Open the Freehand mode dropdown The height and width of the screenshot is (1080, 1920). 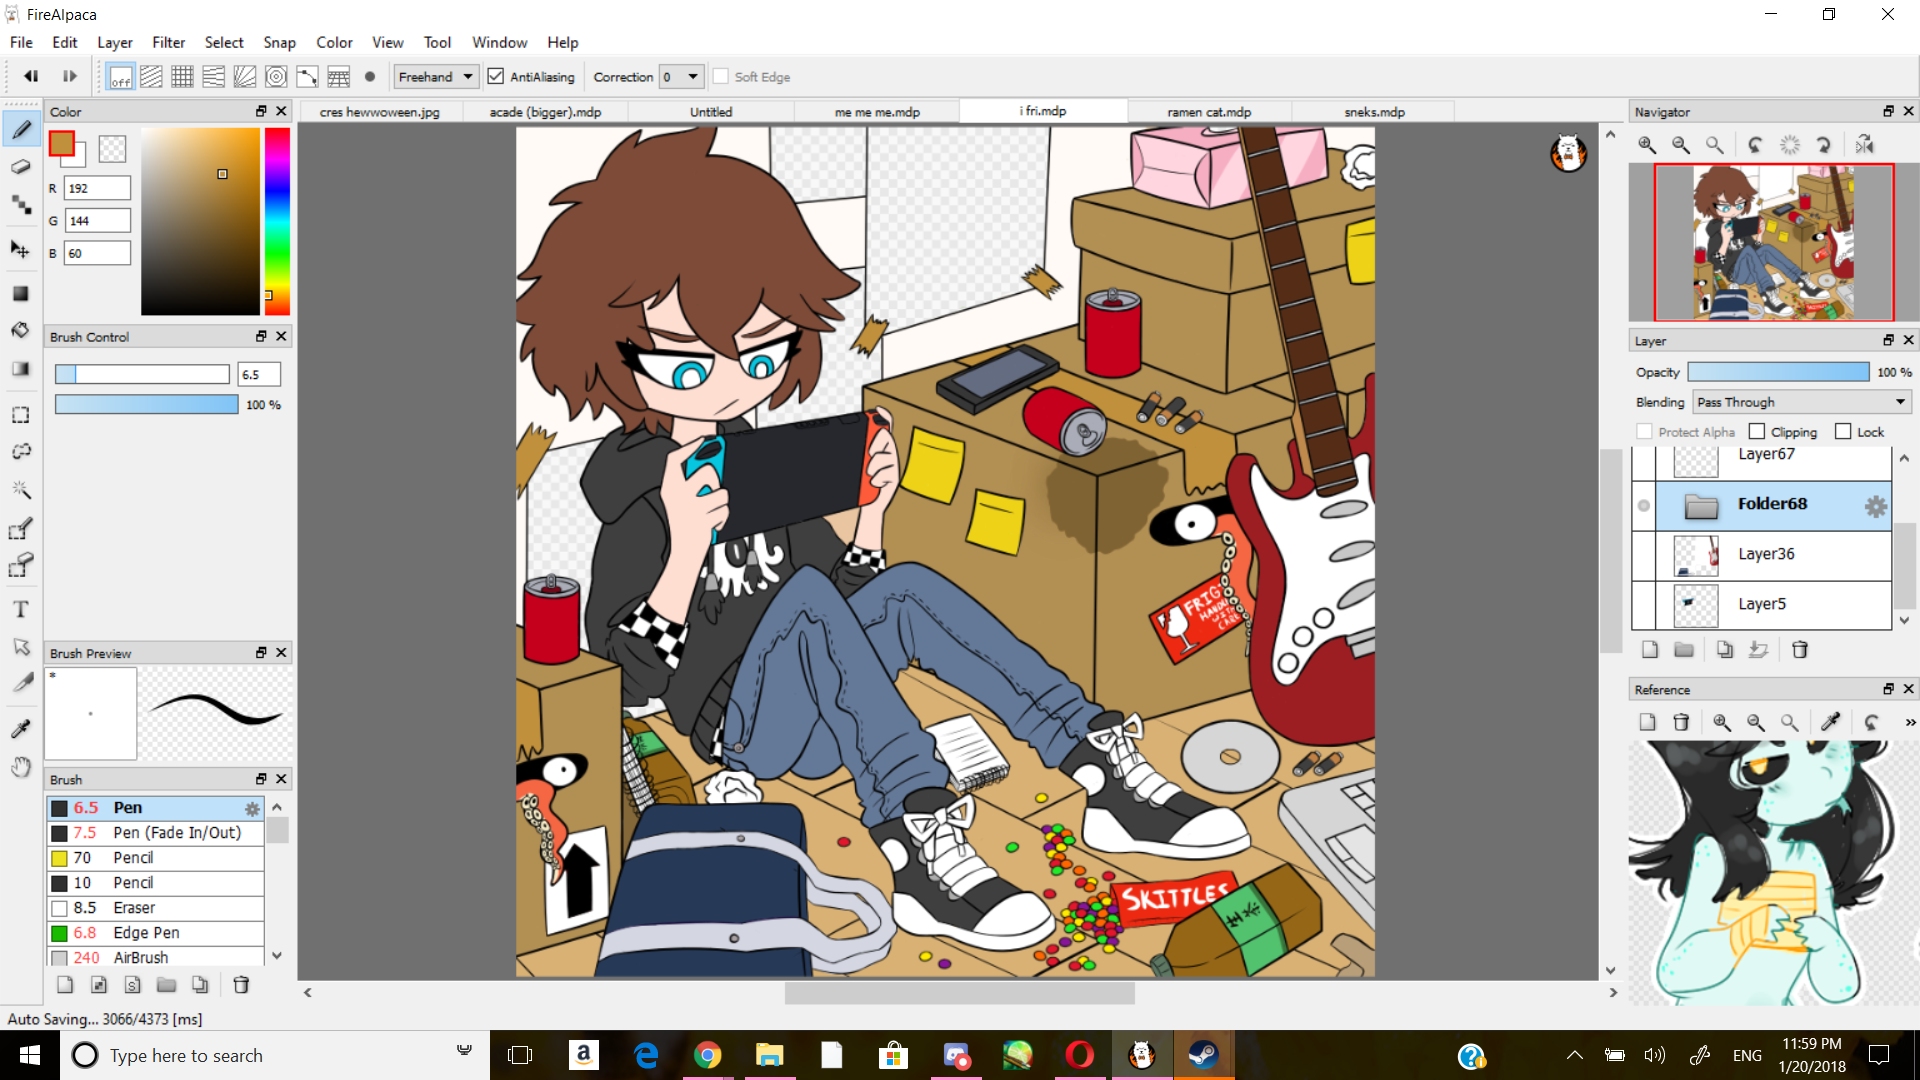(x=436, y=77)
